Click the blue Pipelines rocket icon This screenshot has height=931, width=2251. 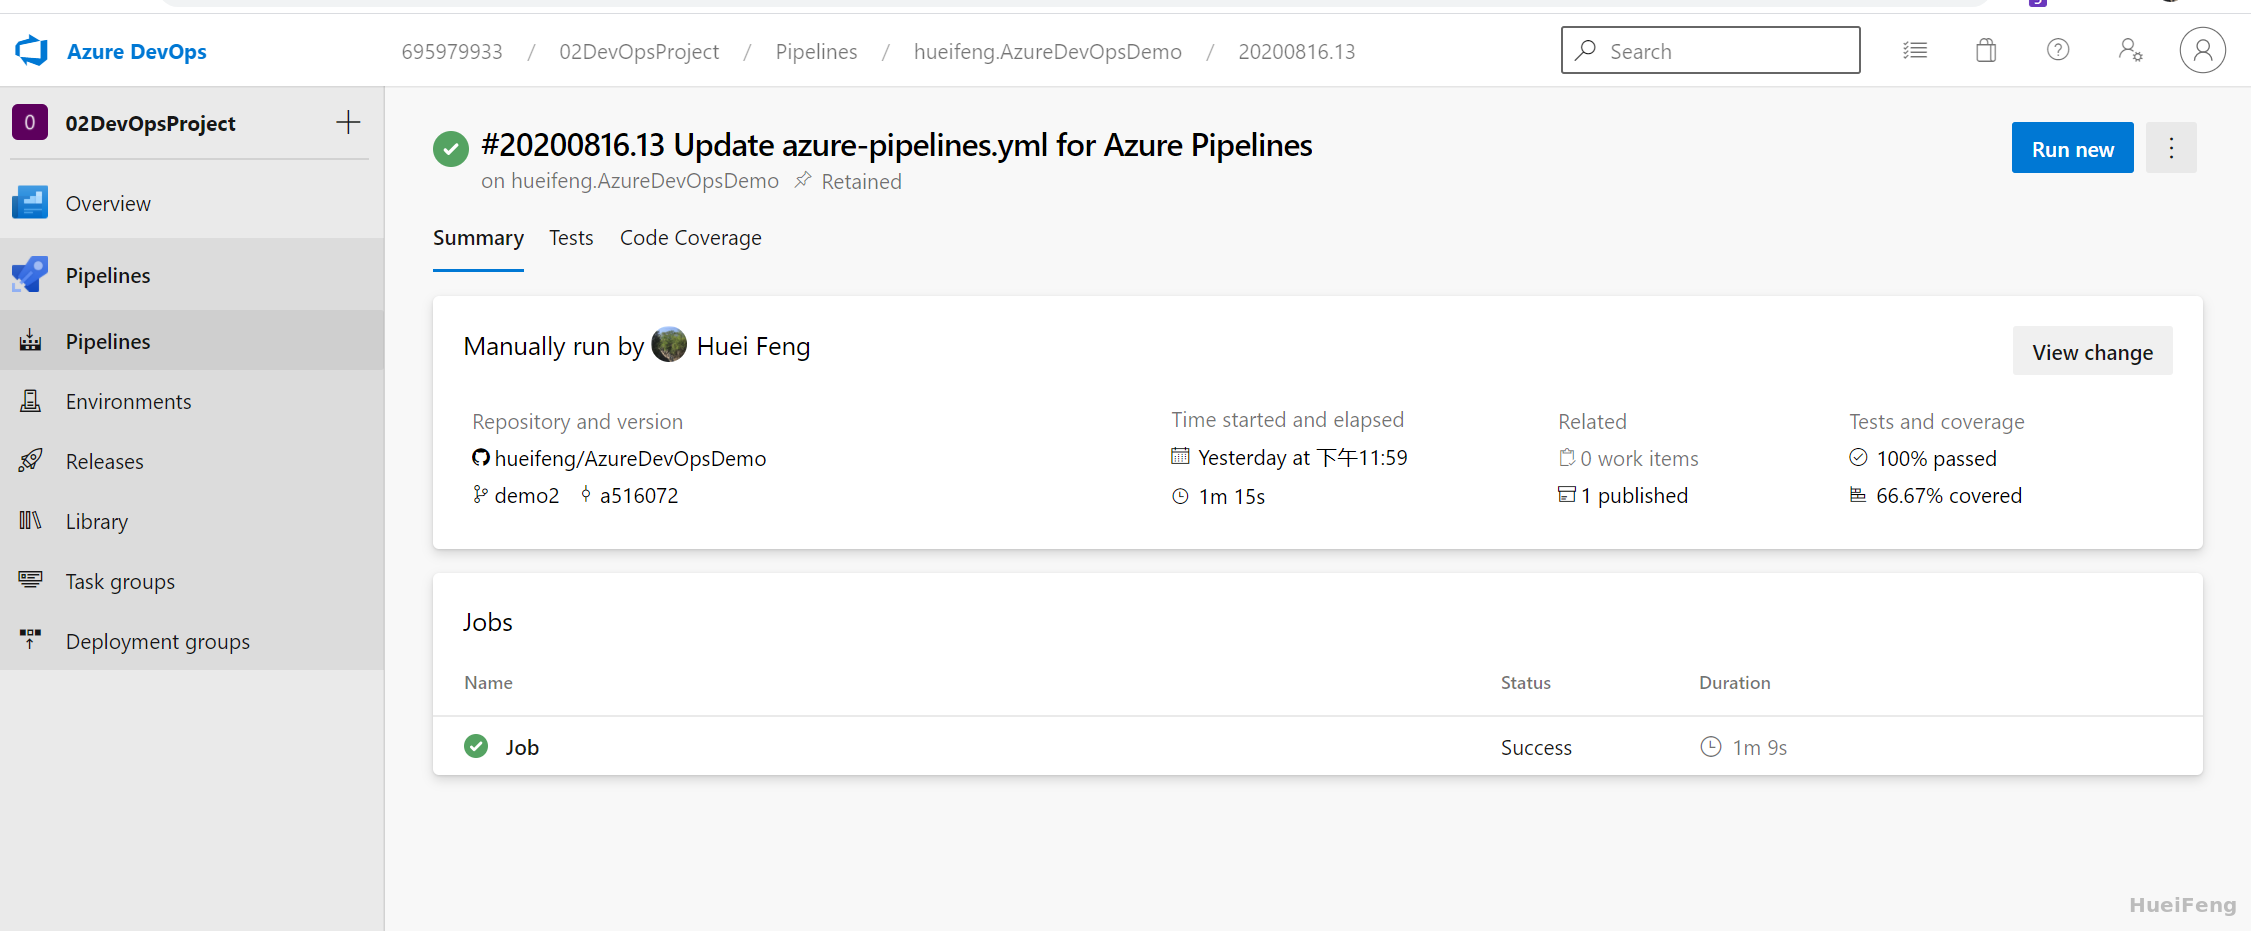[x=30, y=275]
